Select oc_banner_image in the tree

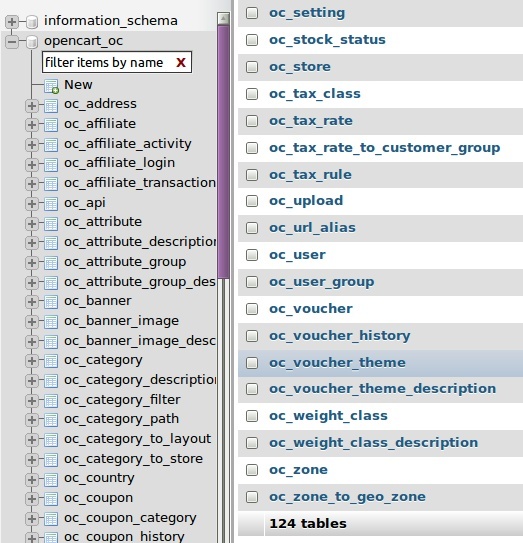coord(121,321)
